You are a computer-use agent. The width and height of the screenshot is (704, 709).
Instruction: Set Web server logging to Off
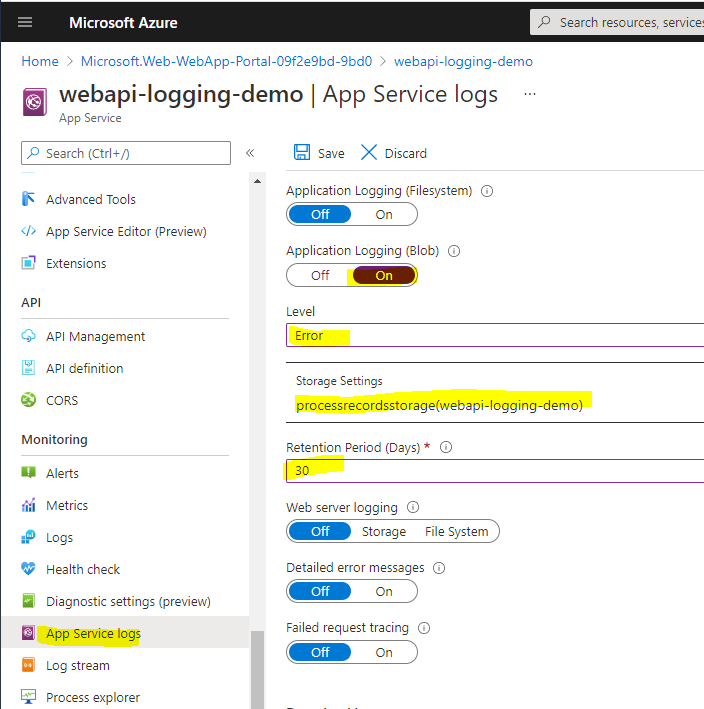pos(320,531)
